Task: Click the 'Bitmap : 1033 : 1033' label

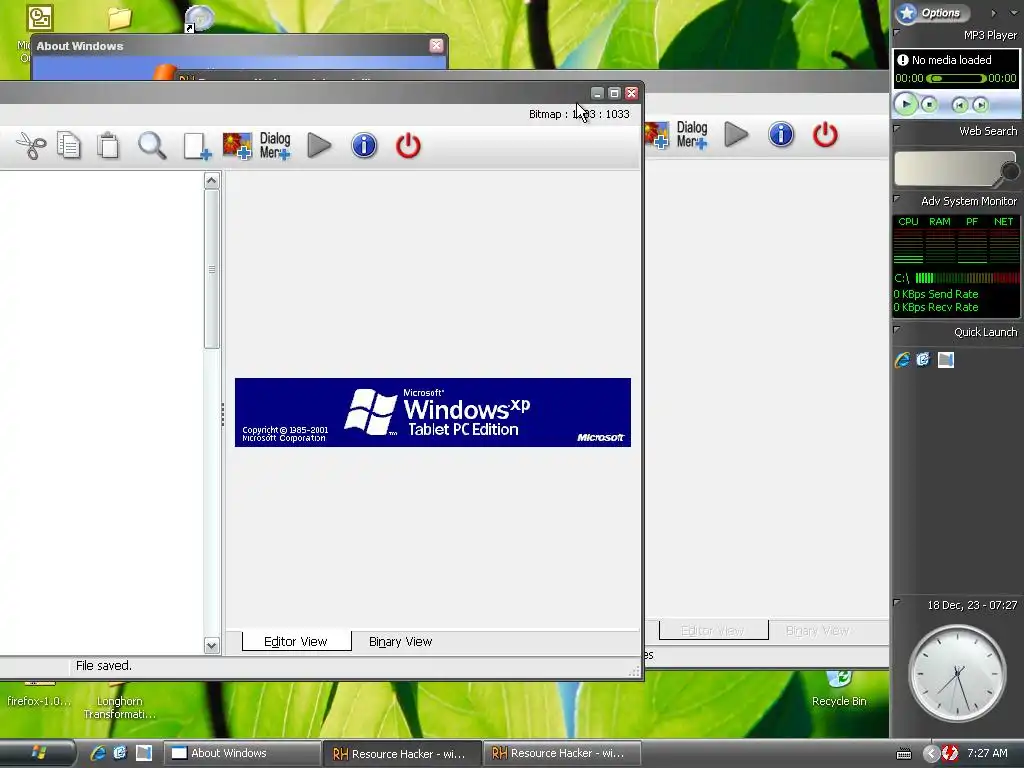Action: (579, 114)
